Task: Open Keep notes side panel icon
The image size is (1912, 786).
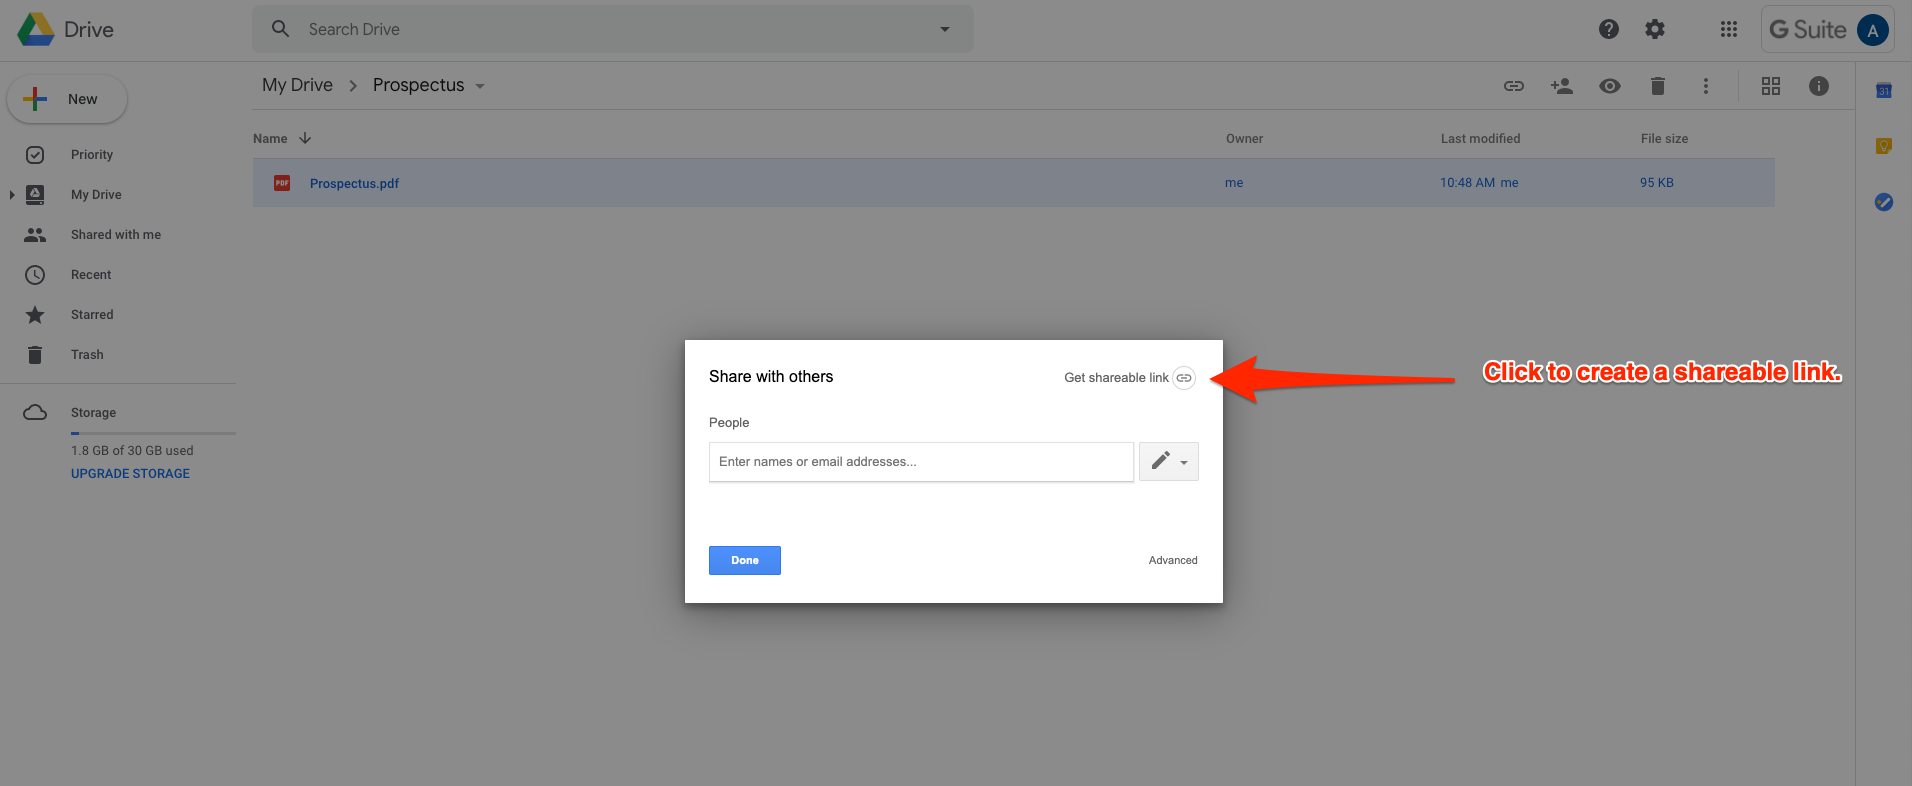Action: [x=1884, y=146]
